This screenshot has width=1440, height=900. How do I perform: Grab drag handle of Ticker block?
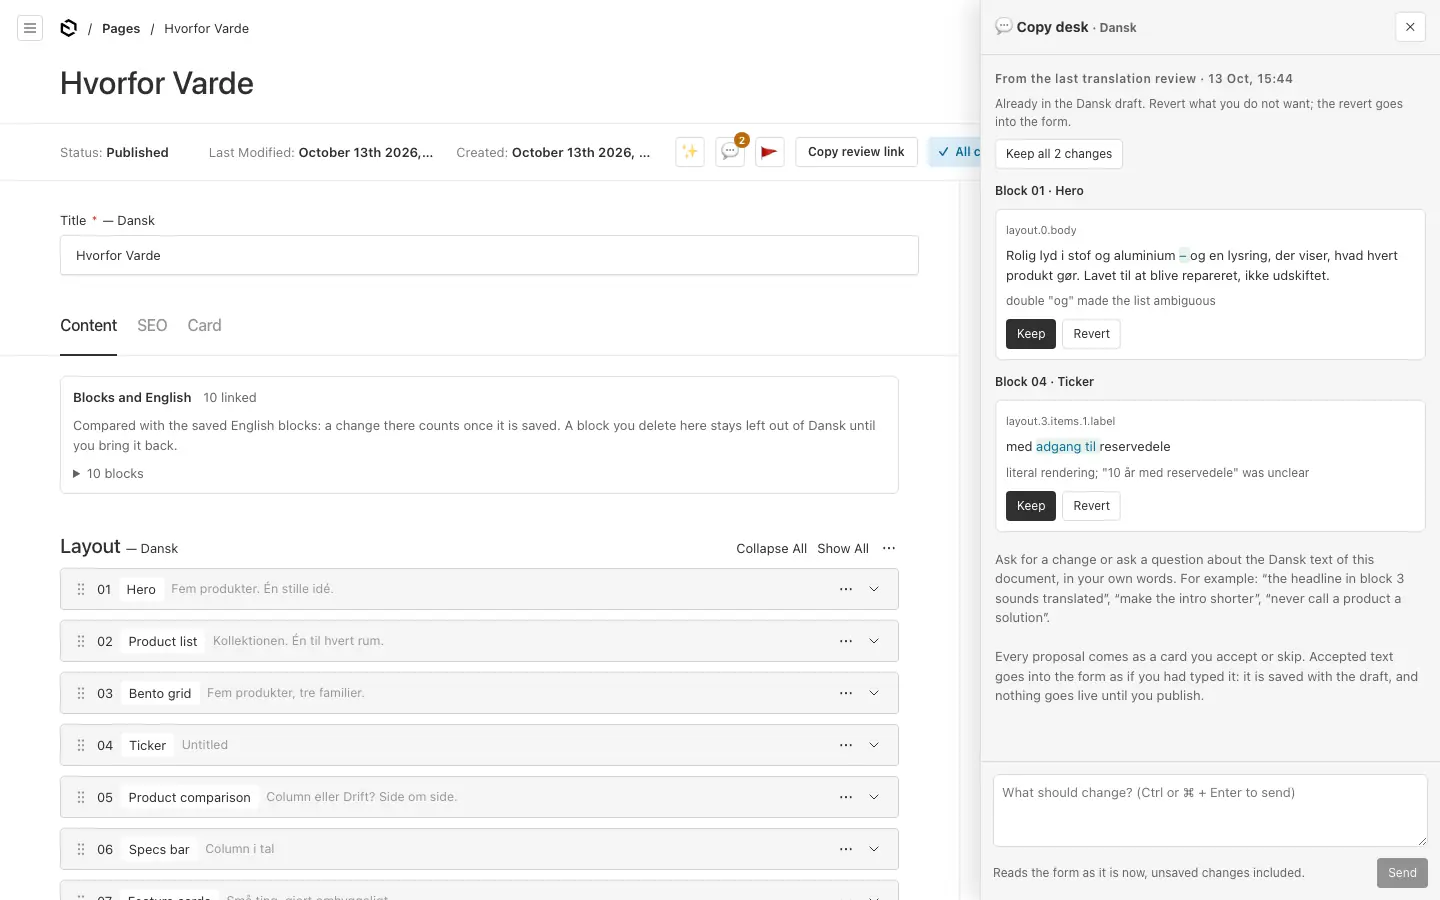pyautogui.click(x=81, y=745)
